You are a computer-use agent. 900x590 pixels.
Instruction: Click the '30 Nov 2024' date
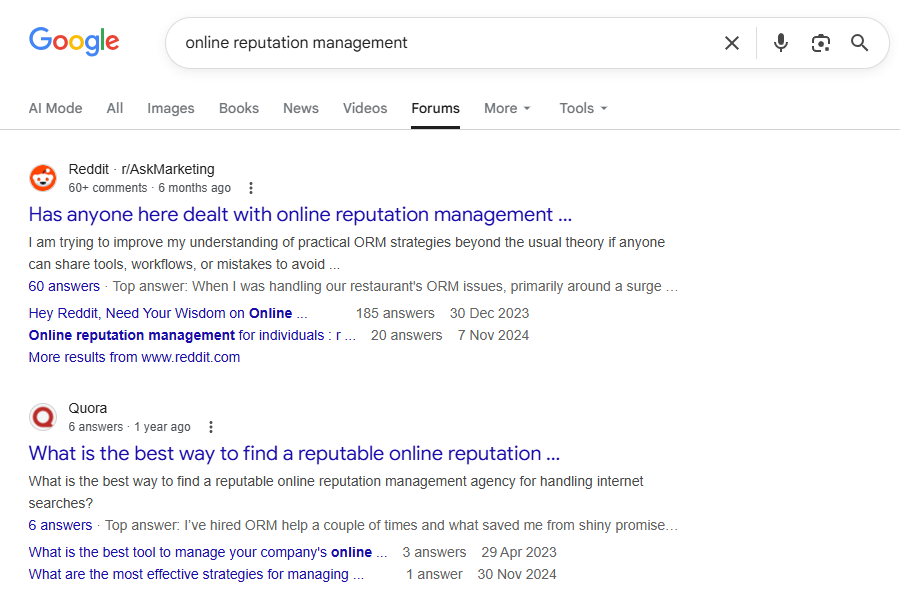(517, 574)
